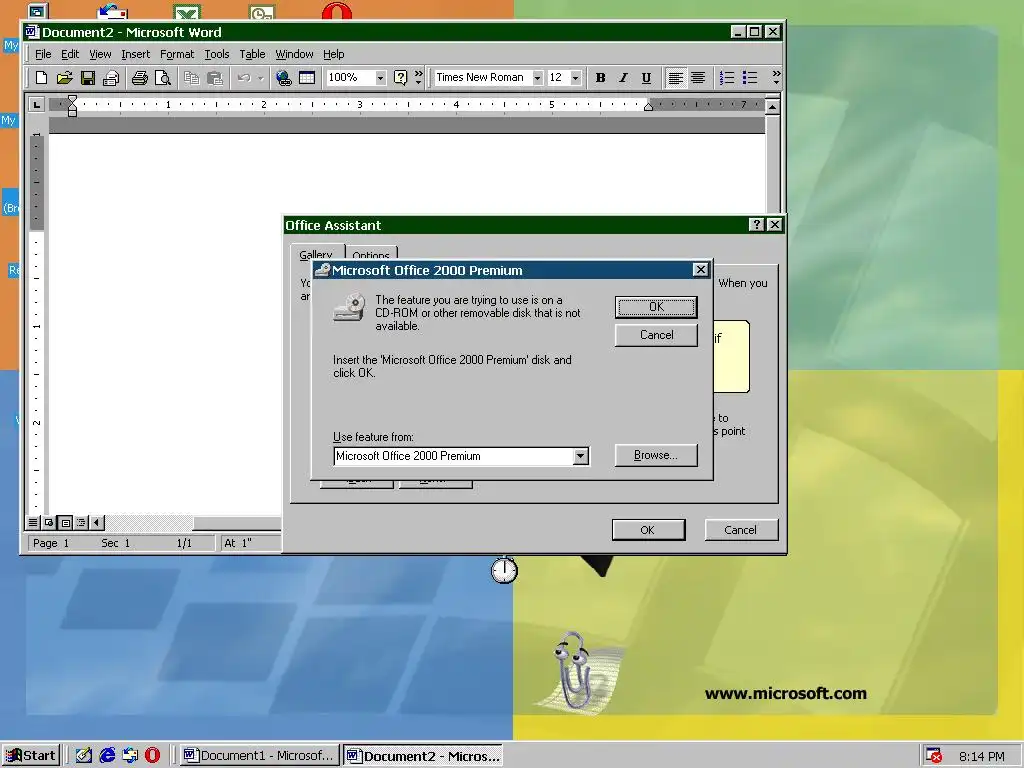This screenshot has height=768, width=1024.
Task: Click Cancel in Office Assistant dialog
Action: (741, 530)
